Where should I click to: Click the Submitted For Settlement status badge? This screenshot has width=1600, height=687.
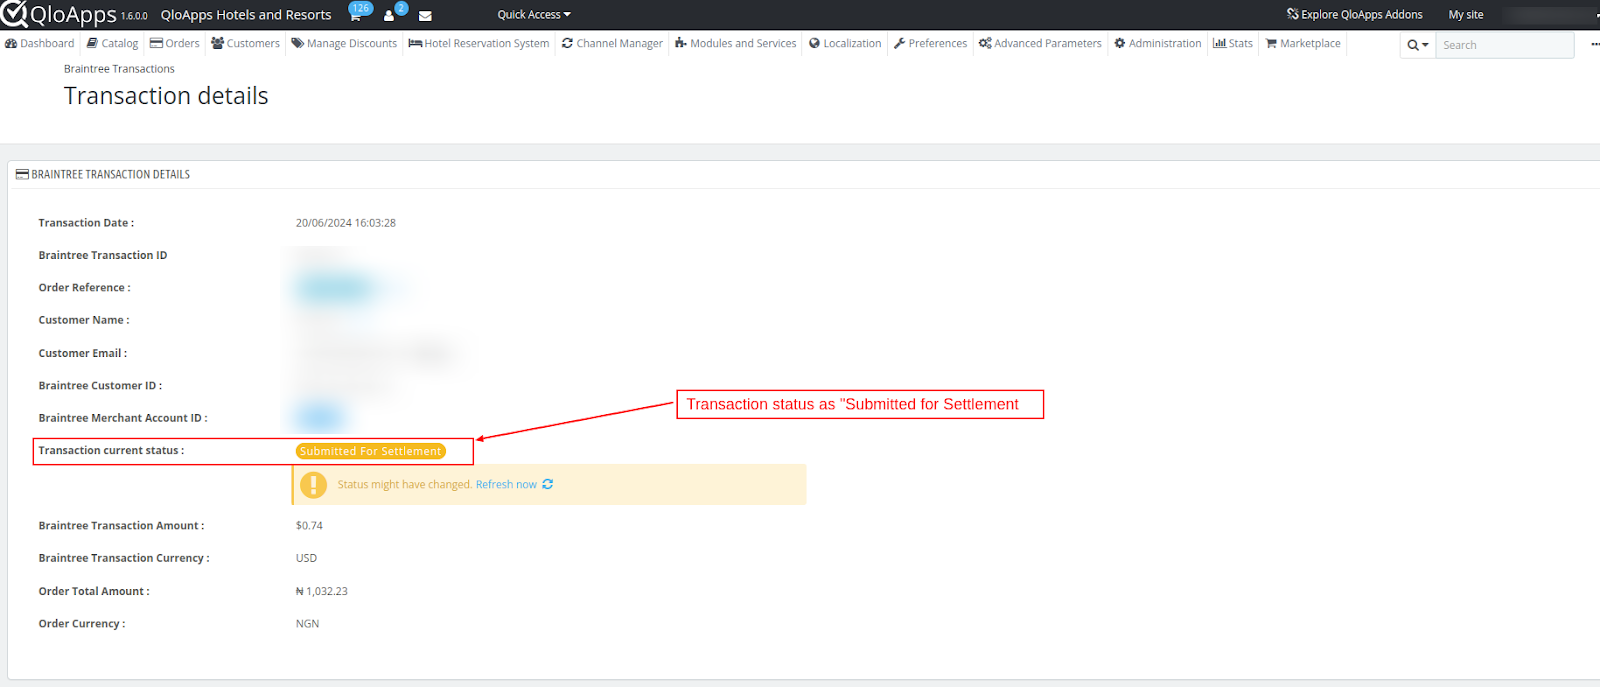tap(371, 452)
